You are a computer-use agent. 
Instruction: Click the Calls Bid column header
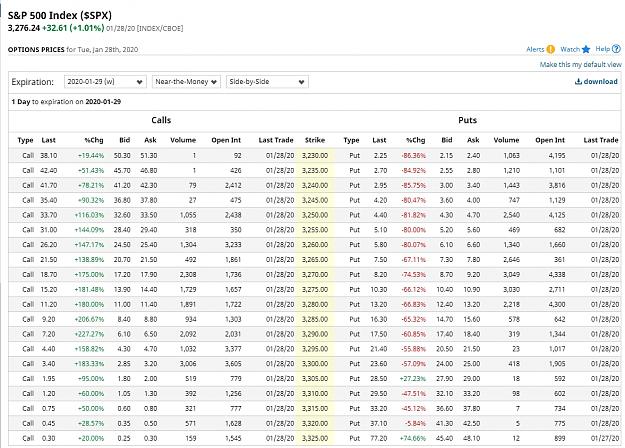[x=125, y=140]
